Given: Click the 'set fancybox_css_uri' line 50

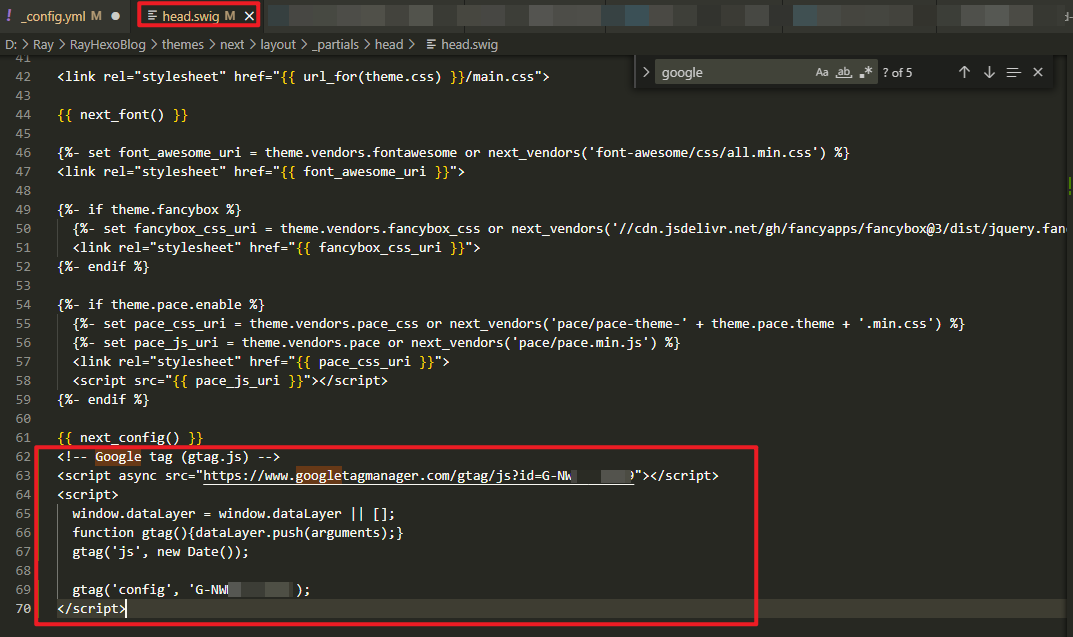Looking at the screenshot, I should click(x=569, y=229).
